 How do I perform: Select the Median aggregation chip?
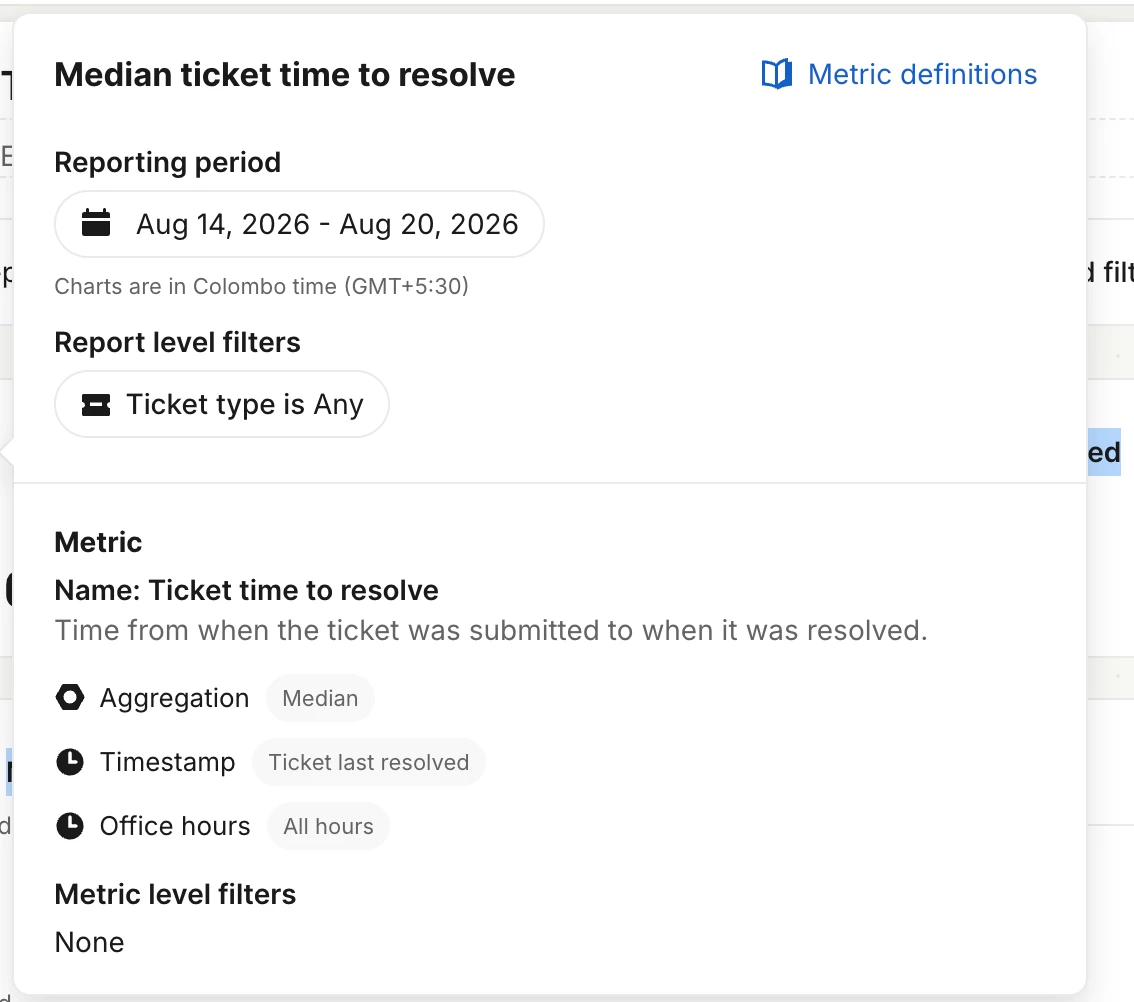point(320,698)
